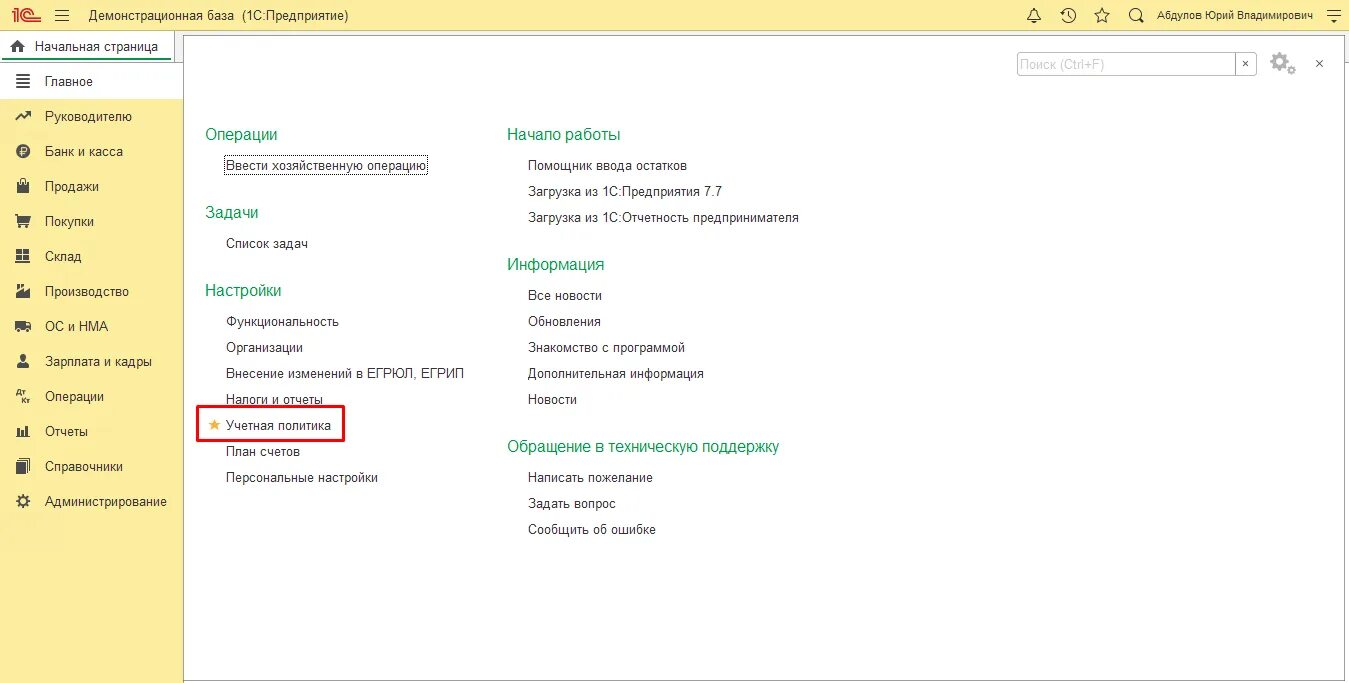Click the Банк и касса ruble icon
Image resolution: width=1349 pixels, height=683 pixels.
(23, 152)
